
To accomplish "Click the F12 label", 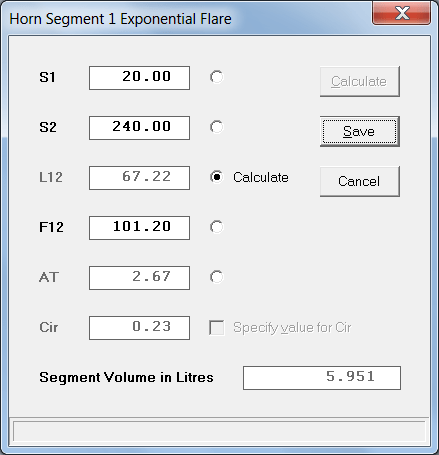I will 51,227.
